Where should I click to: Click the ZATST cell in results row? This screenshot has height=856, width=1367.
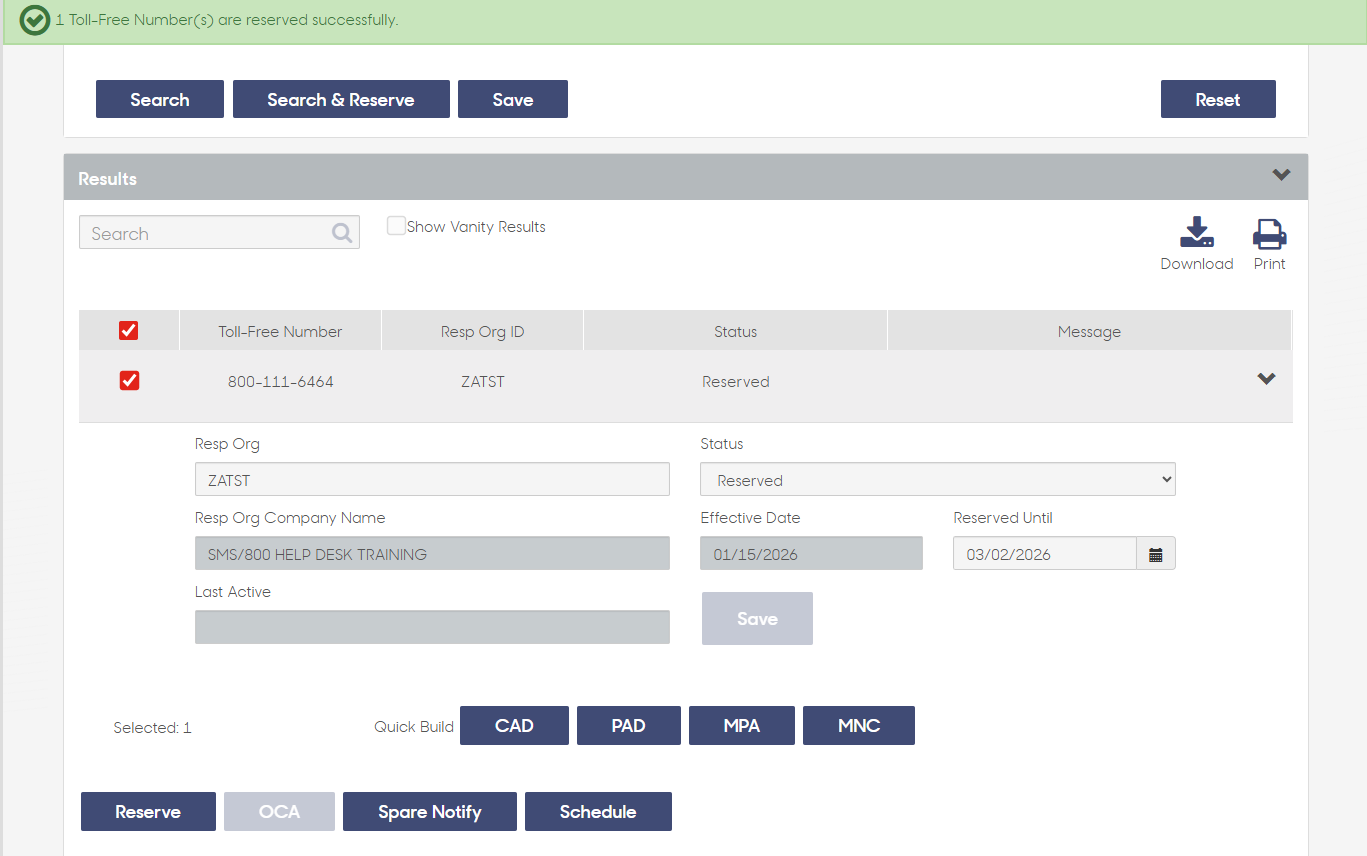pyautogui.click(x=483, y=381)
